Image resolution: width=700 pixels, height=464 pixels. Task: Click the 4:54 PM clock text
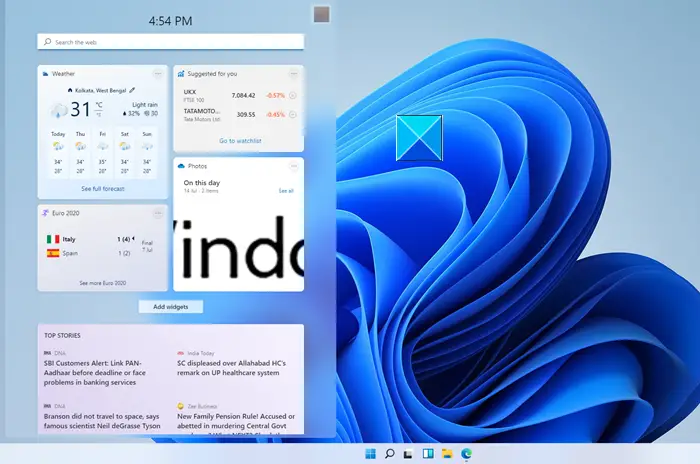pos(171,21)
